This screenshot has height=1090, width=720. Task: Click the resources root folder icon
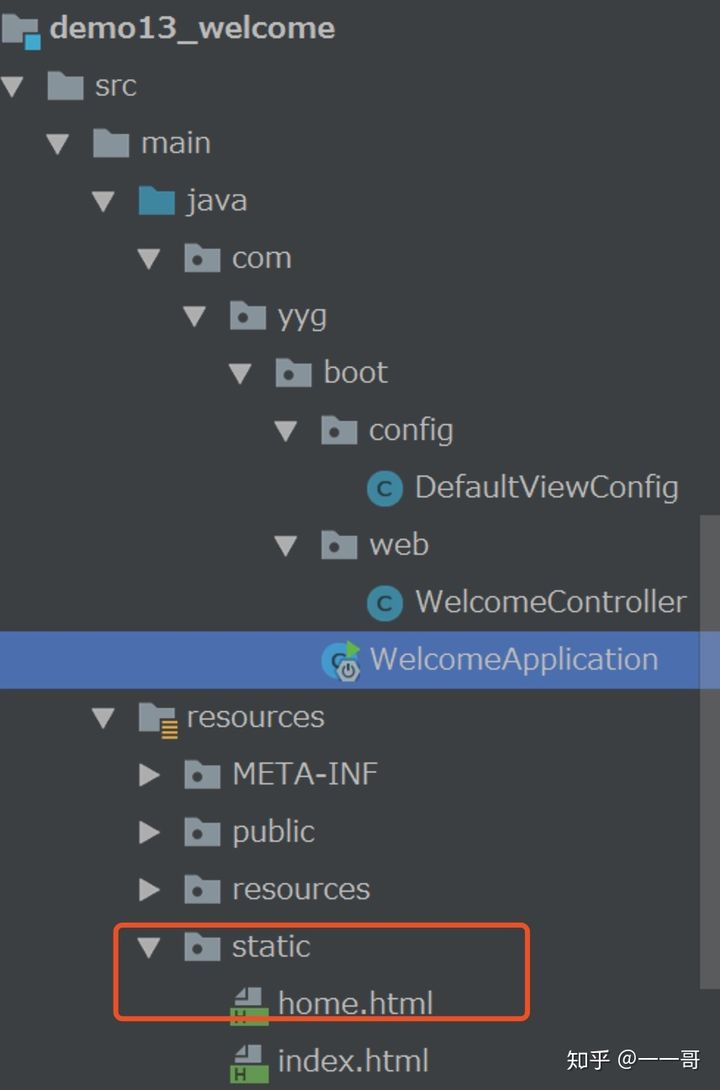click(157, 718)
